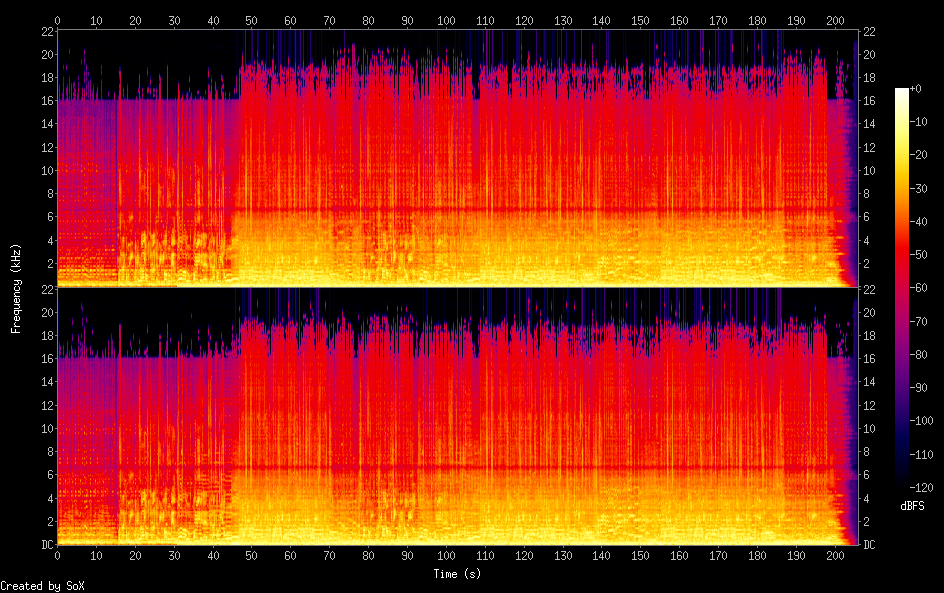This screenshot has height=593, width=944.
Task: Click the upper channel spectrogram plot
Action: (x=458, y=159)
